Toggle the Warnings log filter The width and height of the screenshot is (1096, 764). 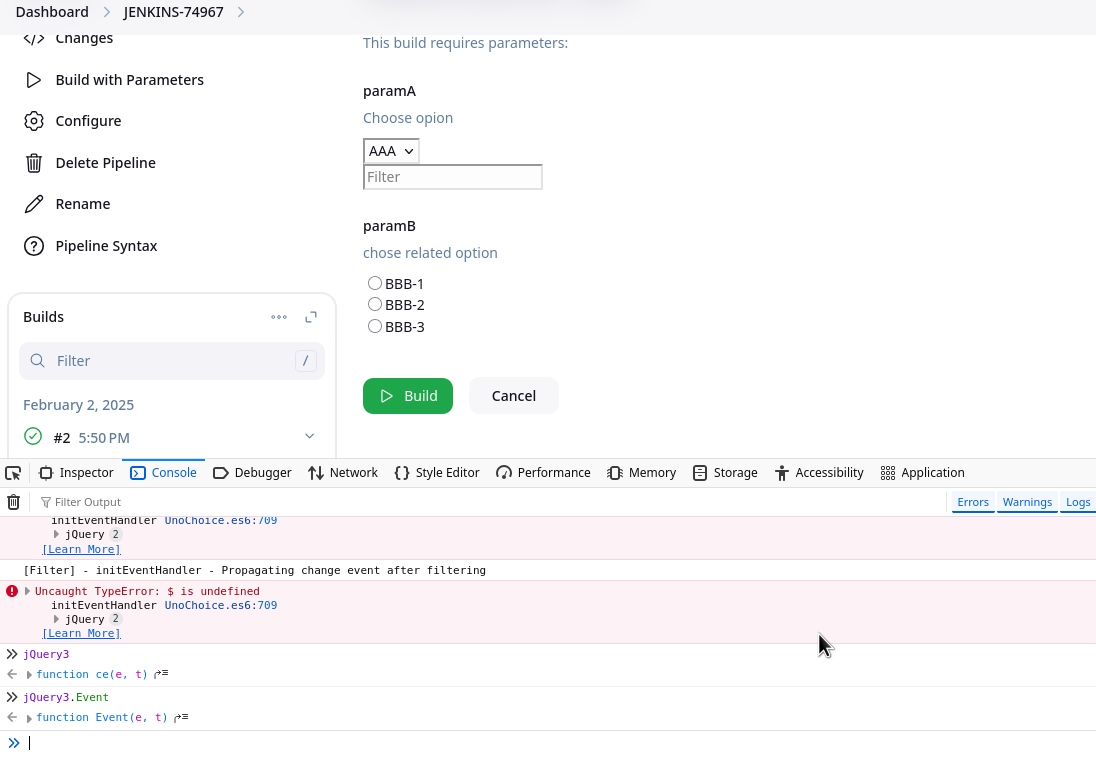click(1027, 502)
